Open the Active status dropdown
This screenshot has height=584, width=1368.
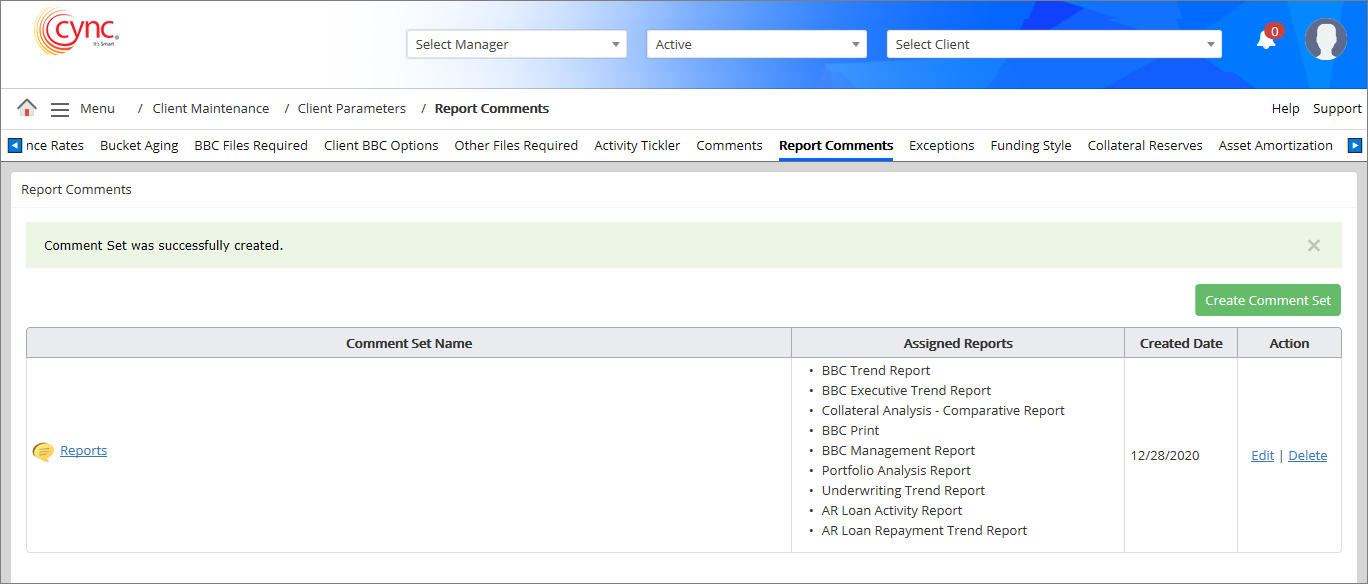(756, 44)
